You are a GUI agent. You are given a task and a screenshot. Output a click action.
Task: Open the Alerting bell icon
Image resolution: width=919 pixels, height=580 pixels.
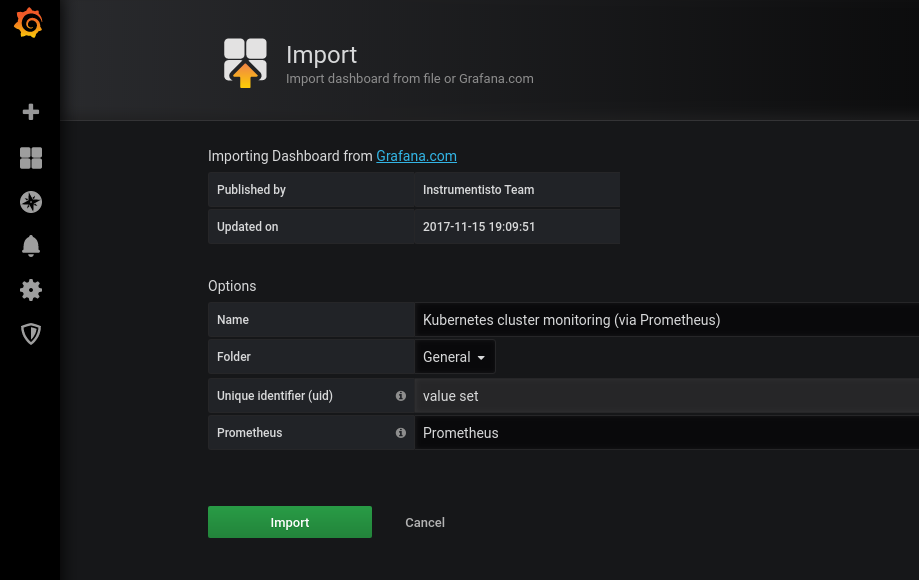[31, 246]
